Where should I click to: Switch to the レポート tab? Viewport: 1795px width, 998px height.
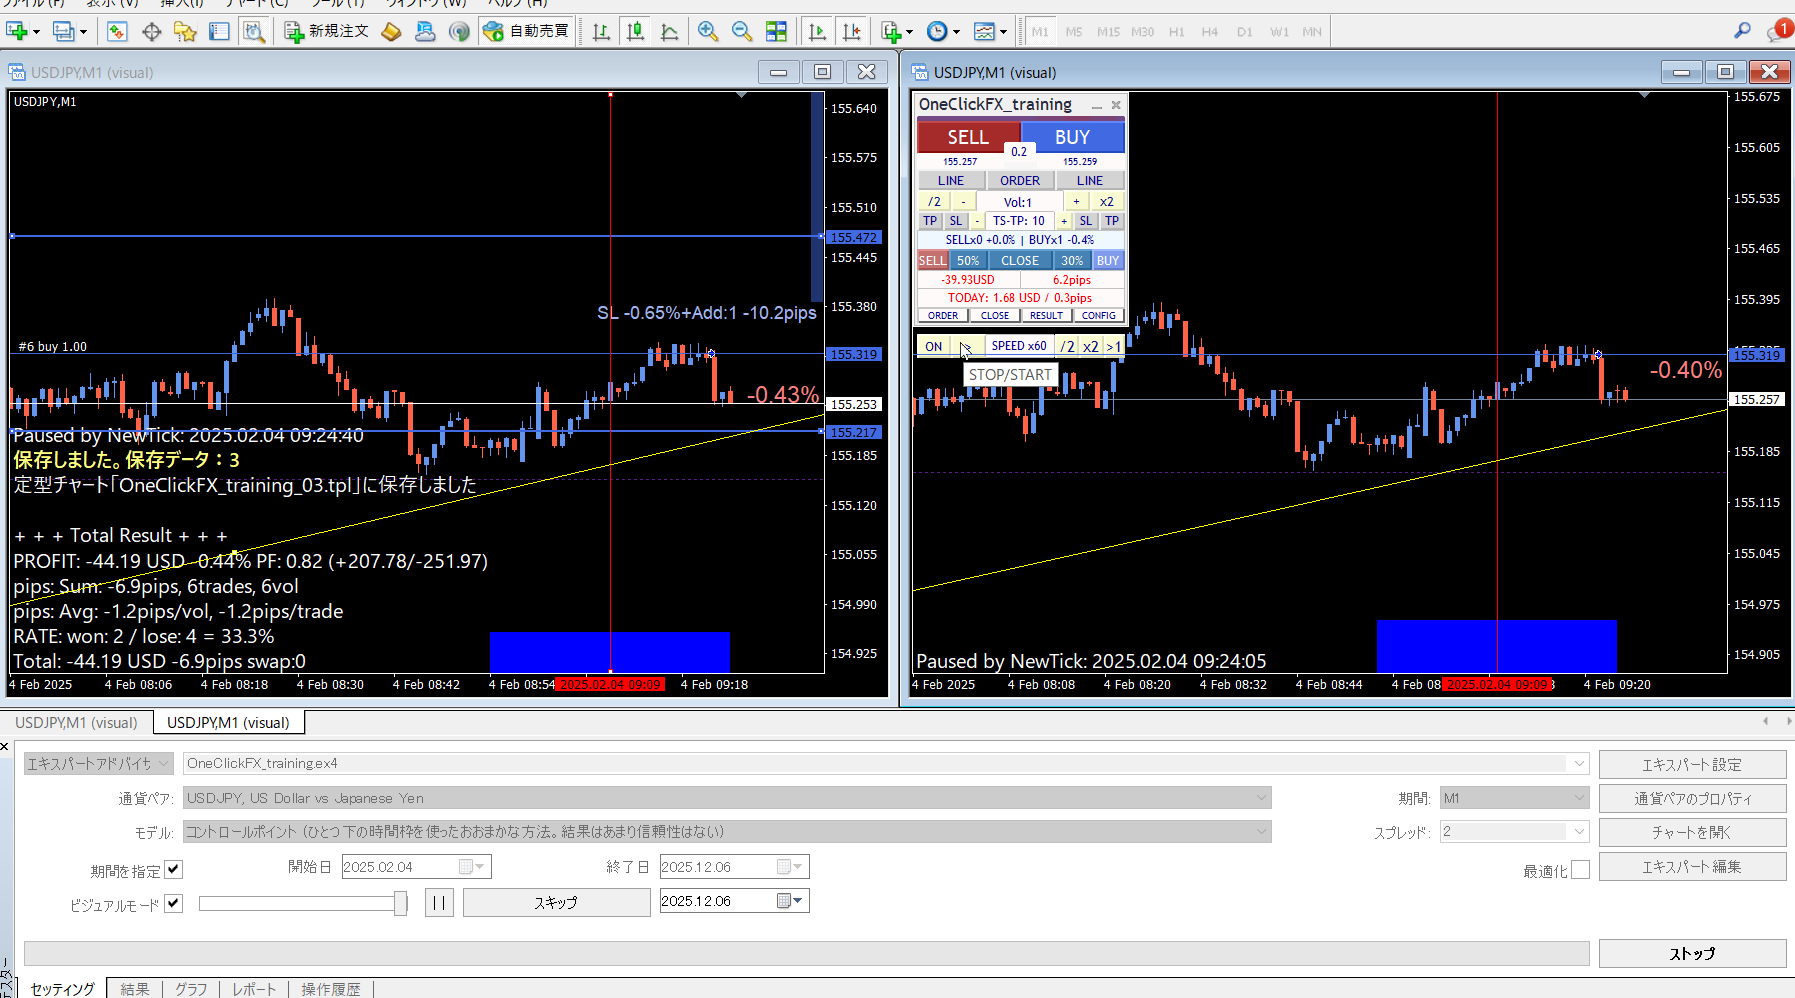click(254, 989)
